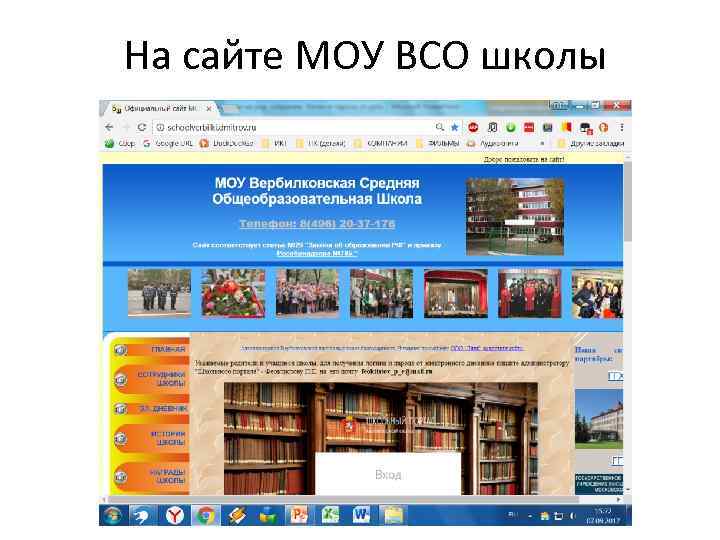Open the cadets parade thumbnail photo
Viewport: 720px width, 540px height.
(159, 293)
